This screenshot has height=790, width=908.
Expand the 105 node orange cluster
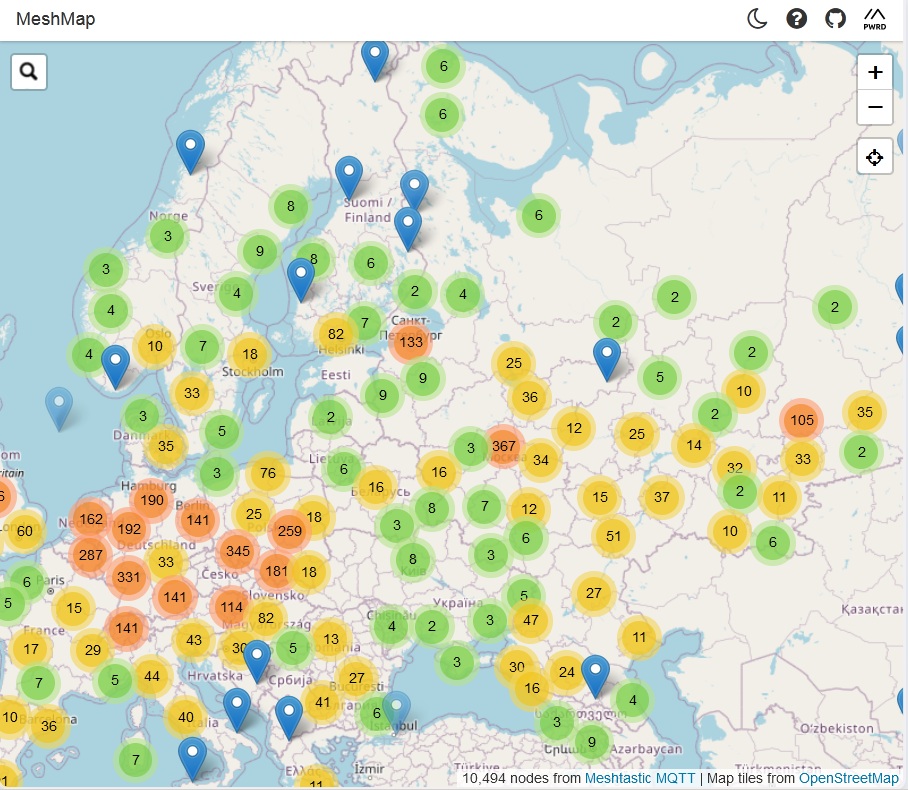[801, 420]
